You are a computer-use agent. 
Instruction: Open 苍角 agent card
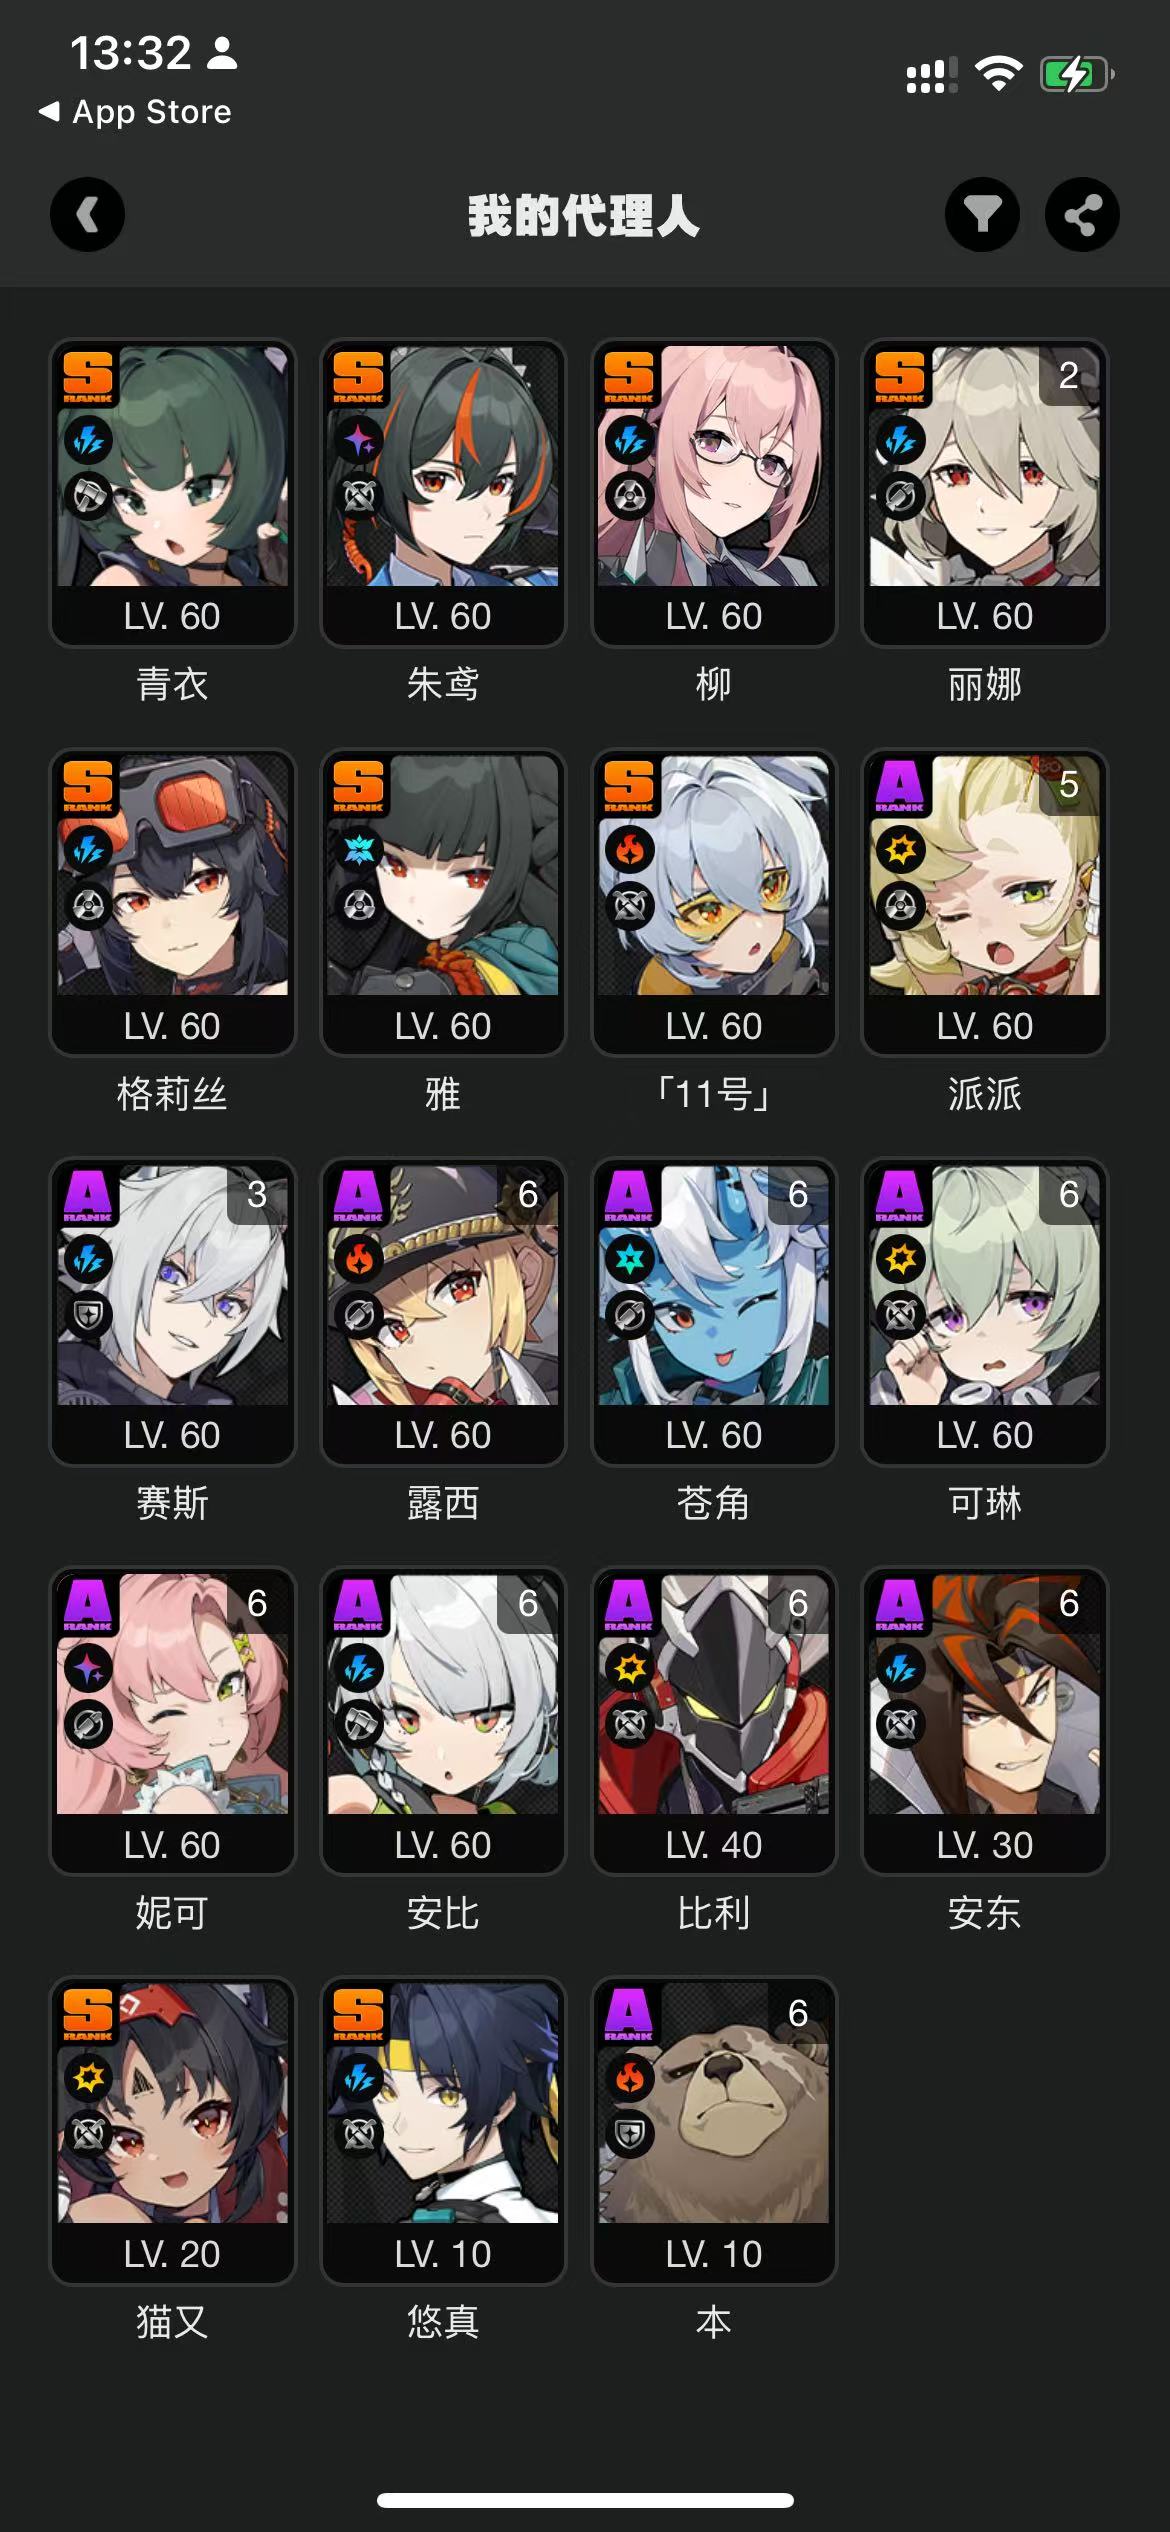coord(714,1312)
